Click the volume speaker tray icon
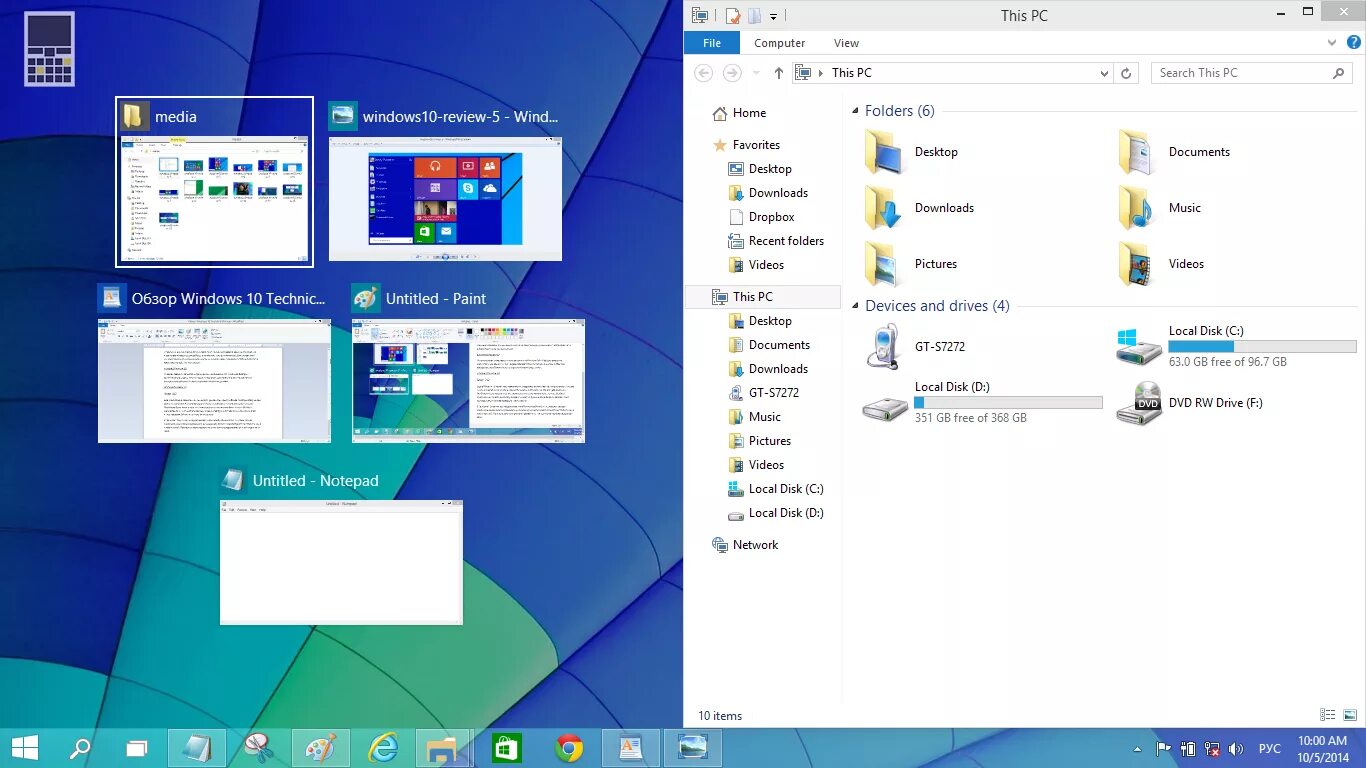Image resolution: width=1366 pixels, height=768 pixels. [x=1236, y=749]
